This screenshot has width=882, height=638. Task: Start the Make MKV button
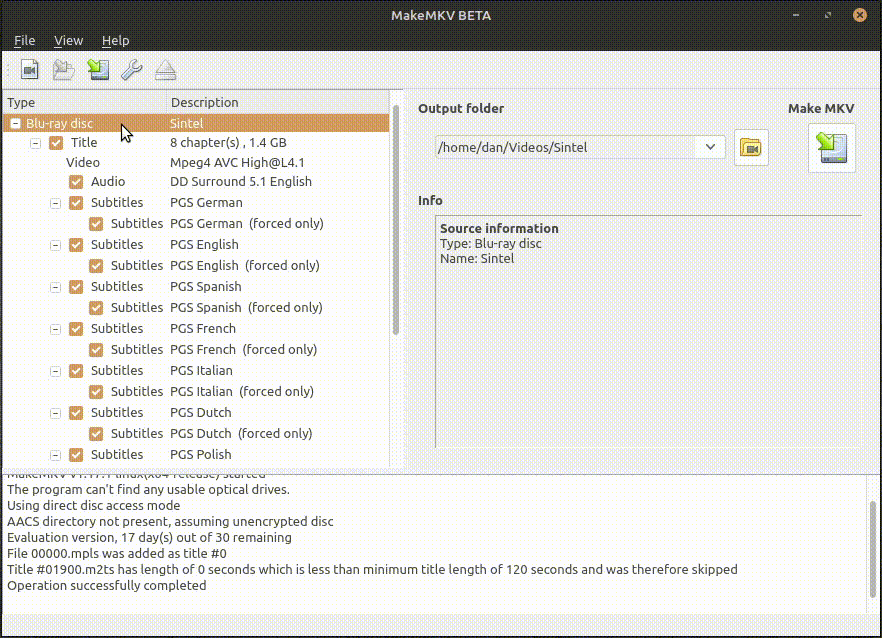click(832, 148)
